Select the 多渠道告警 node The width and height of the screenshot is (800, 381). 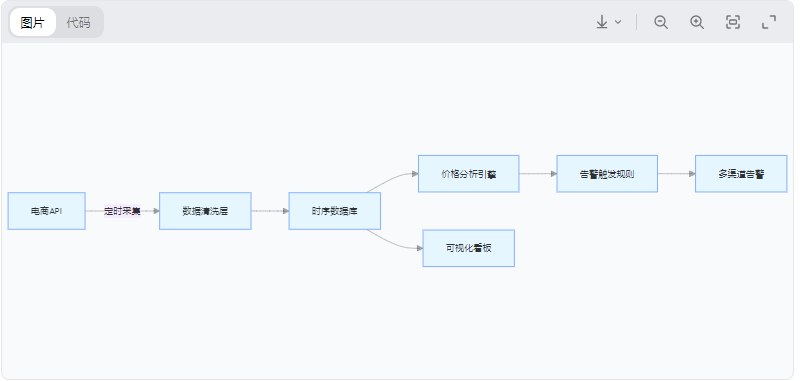tap(741, 173)
